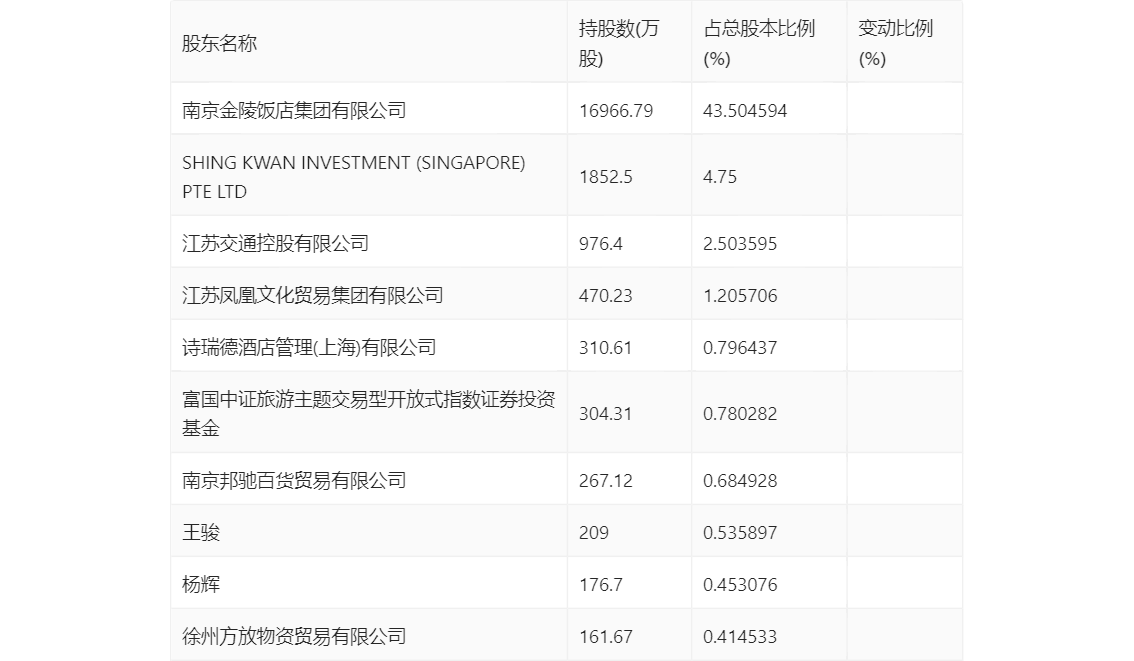Select 徐州方放物资贸易有限公司 shareholder name

pyautogui.click(x=294, y=637)
